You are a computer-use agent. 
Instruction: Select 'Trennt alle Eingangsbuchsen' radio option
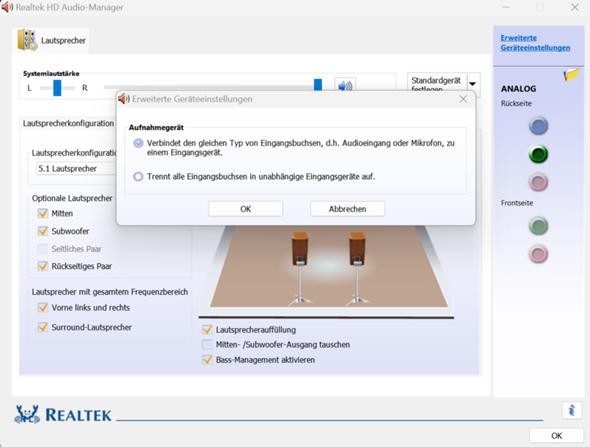coord(138,176)
